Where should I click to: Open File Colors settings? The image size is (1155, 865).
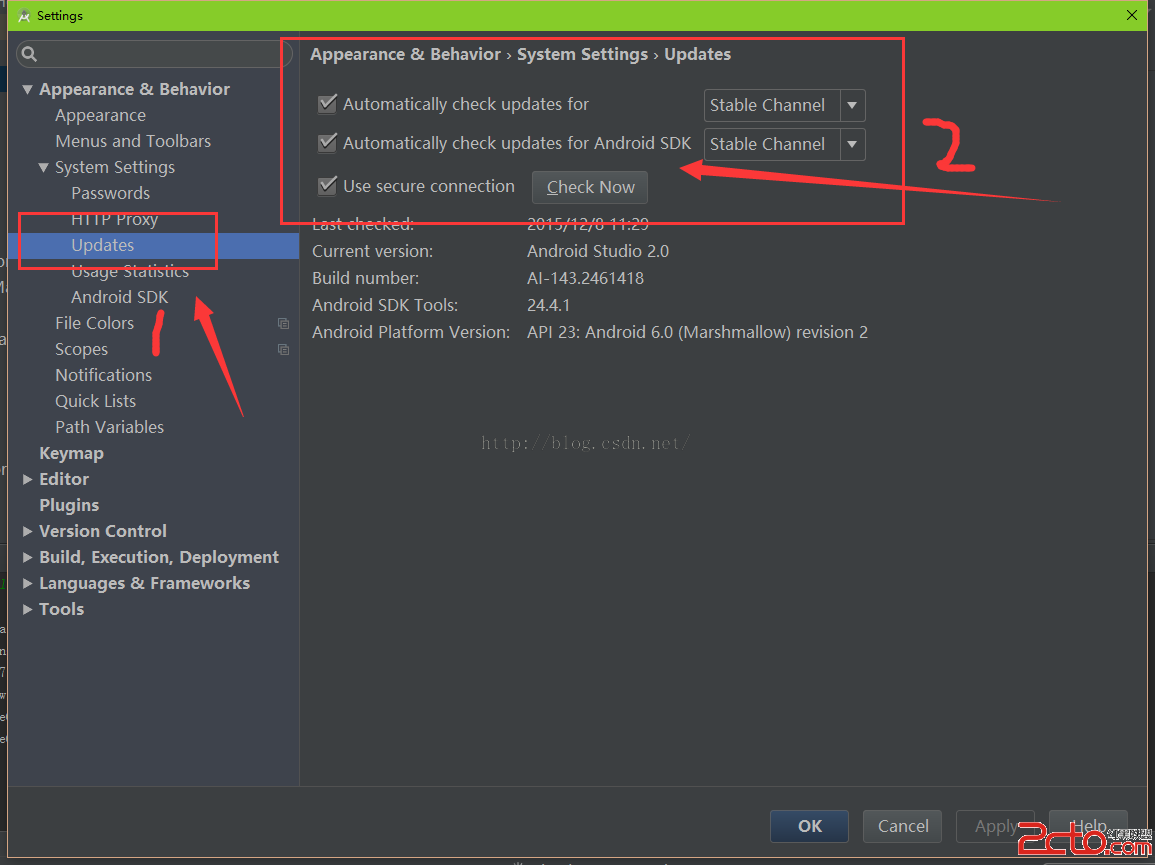pos(94,323)
